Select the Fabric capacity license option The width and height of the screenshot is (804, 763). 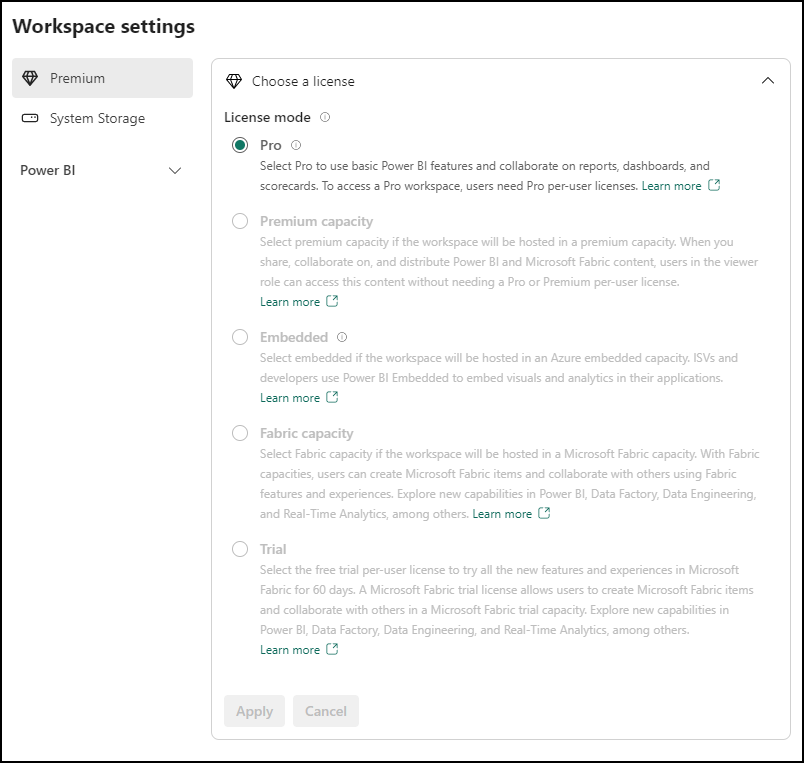[239, 433]
